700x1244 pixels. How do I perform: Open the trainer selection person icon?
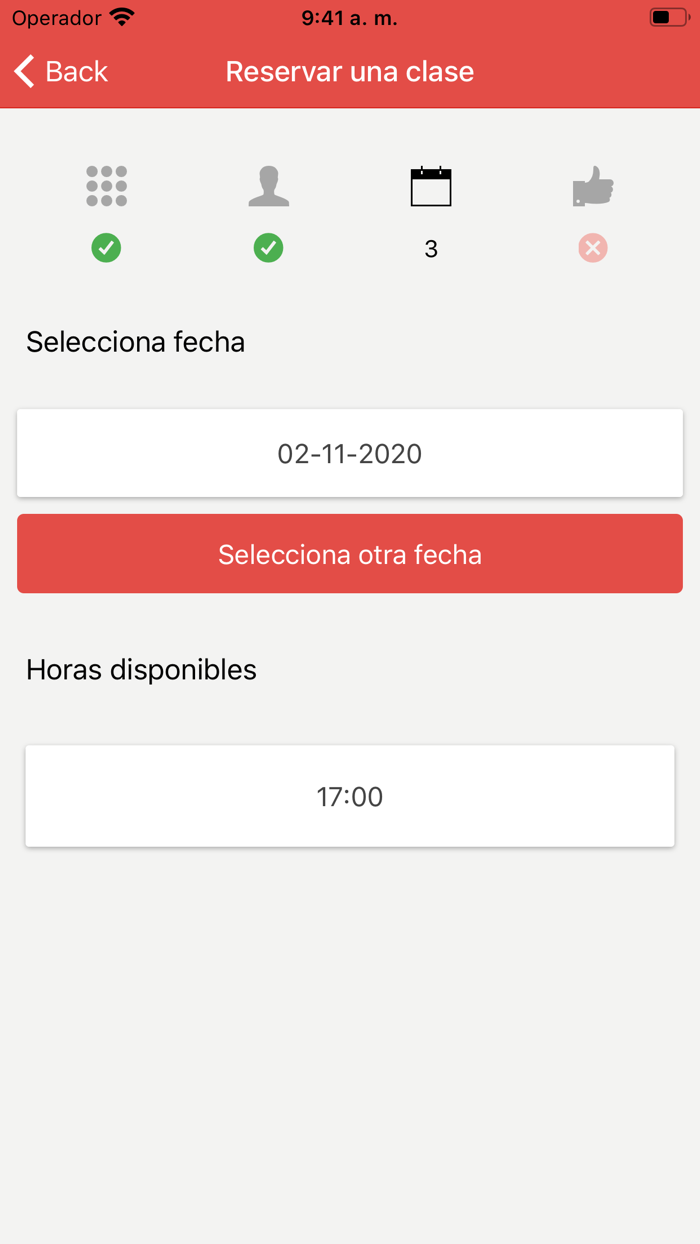pyautogui.click(x=268, y=185)
